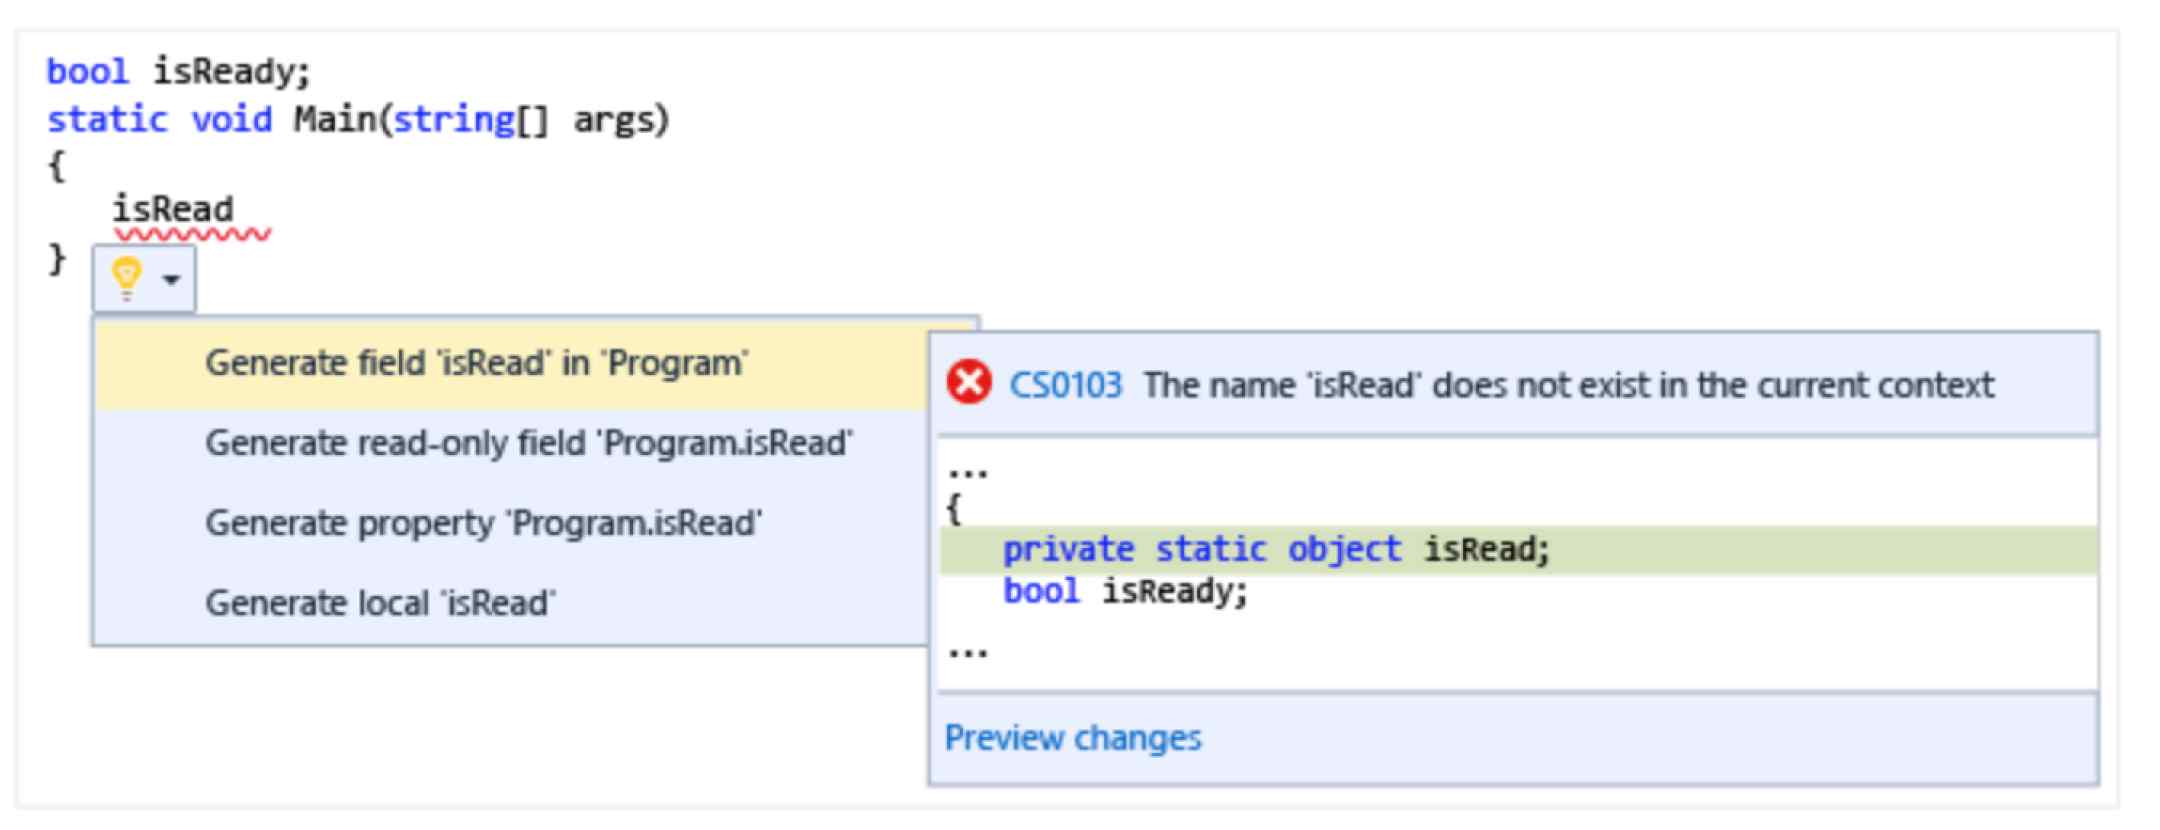Click the static keyword in Main declaration
Screen dimensions: 2160x830
point(107,120)
